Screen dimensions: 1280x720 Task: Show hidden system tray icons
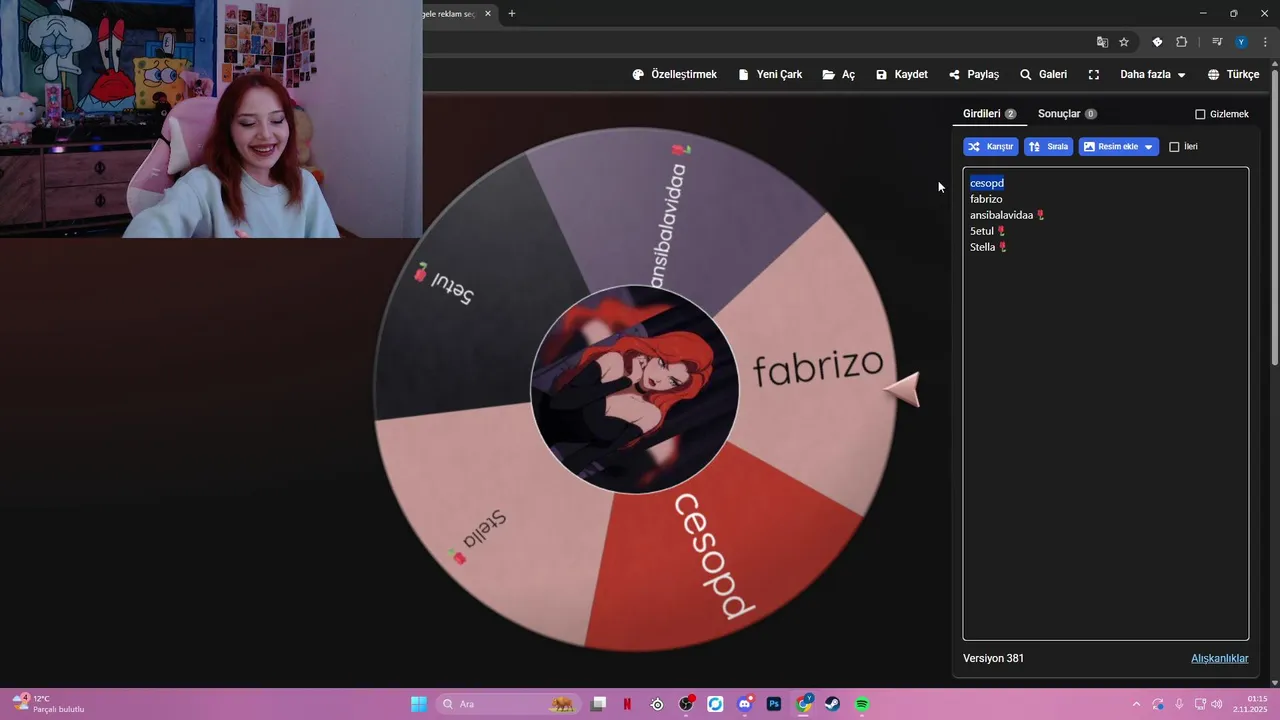point(1136,704)
